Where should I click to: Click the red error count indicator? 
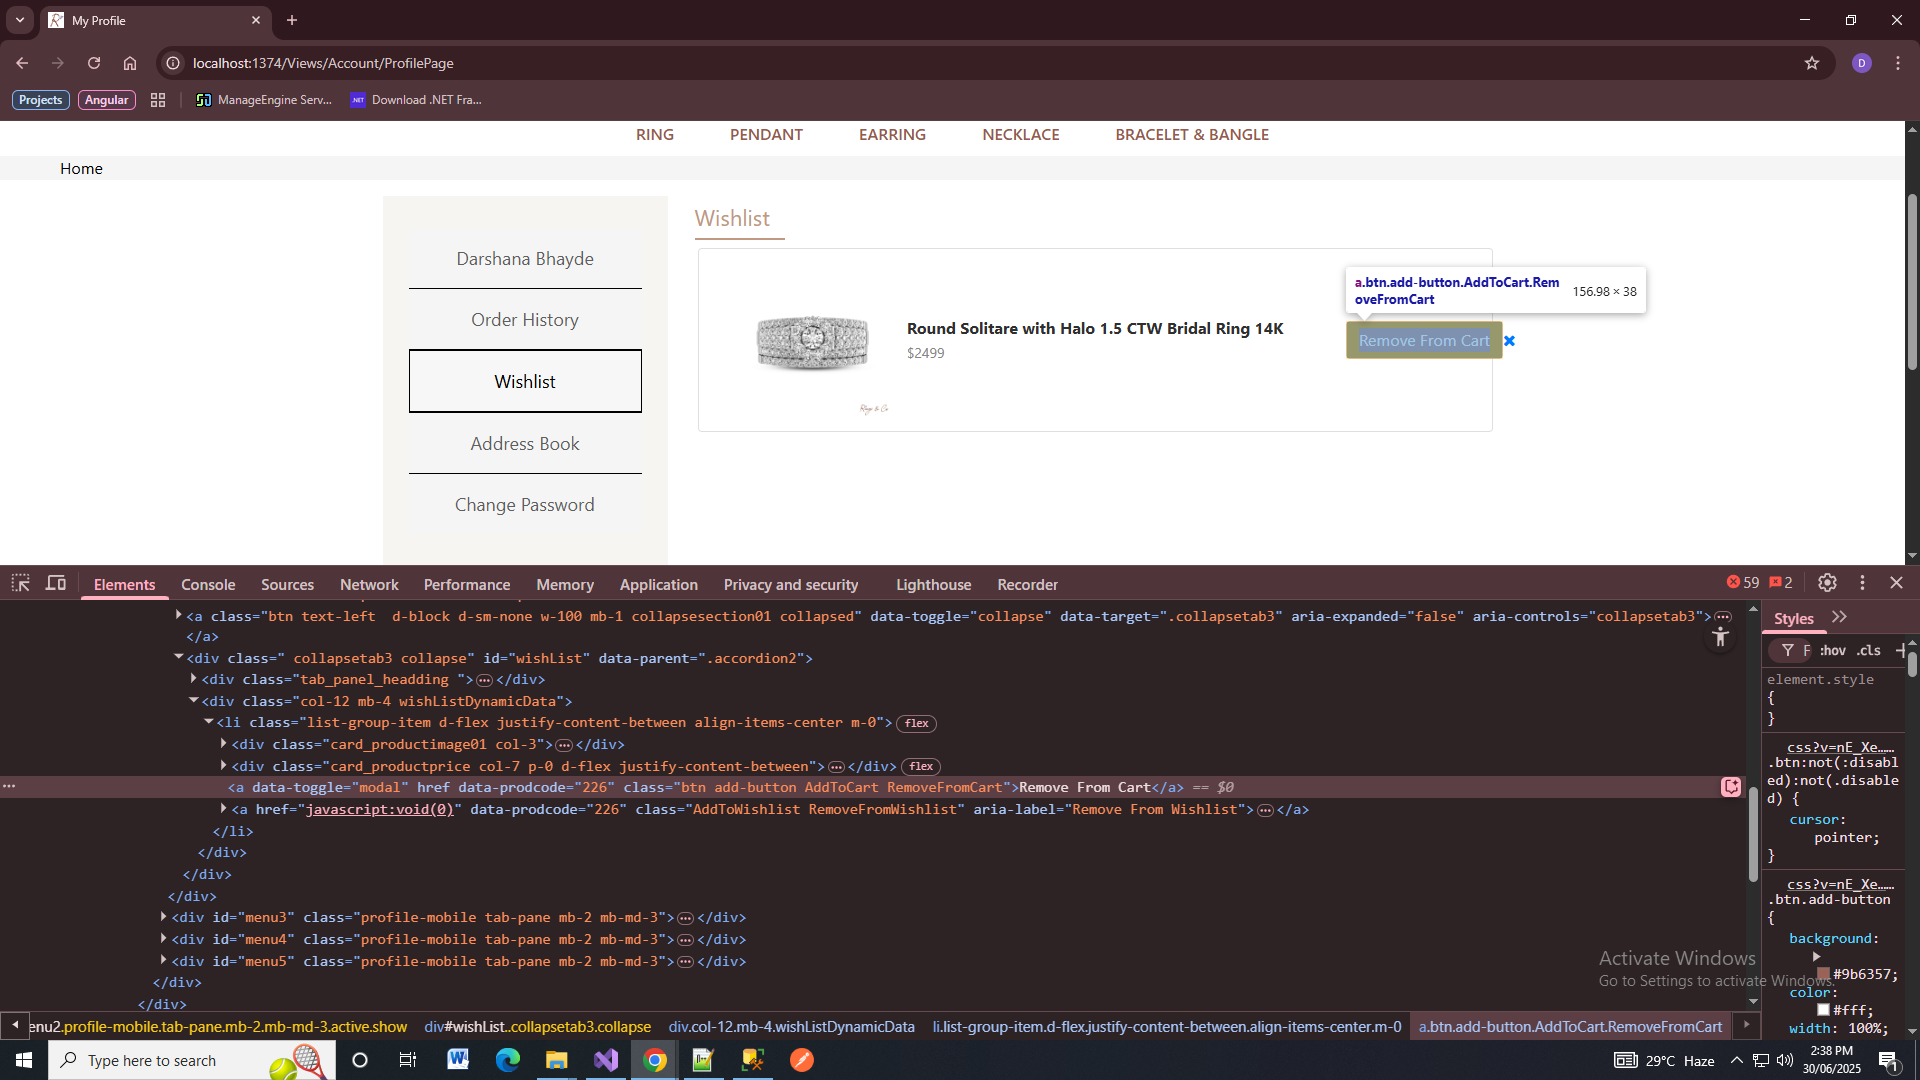(x=1742, y=583)
